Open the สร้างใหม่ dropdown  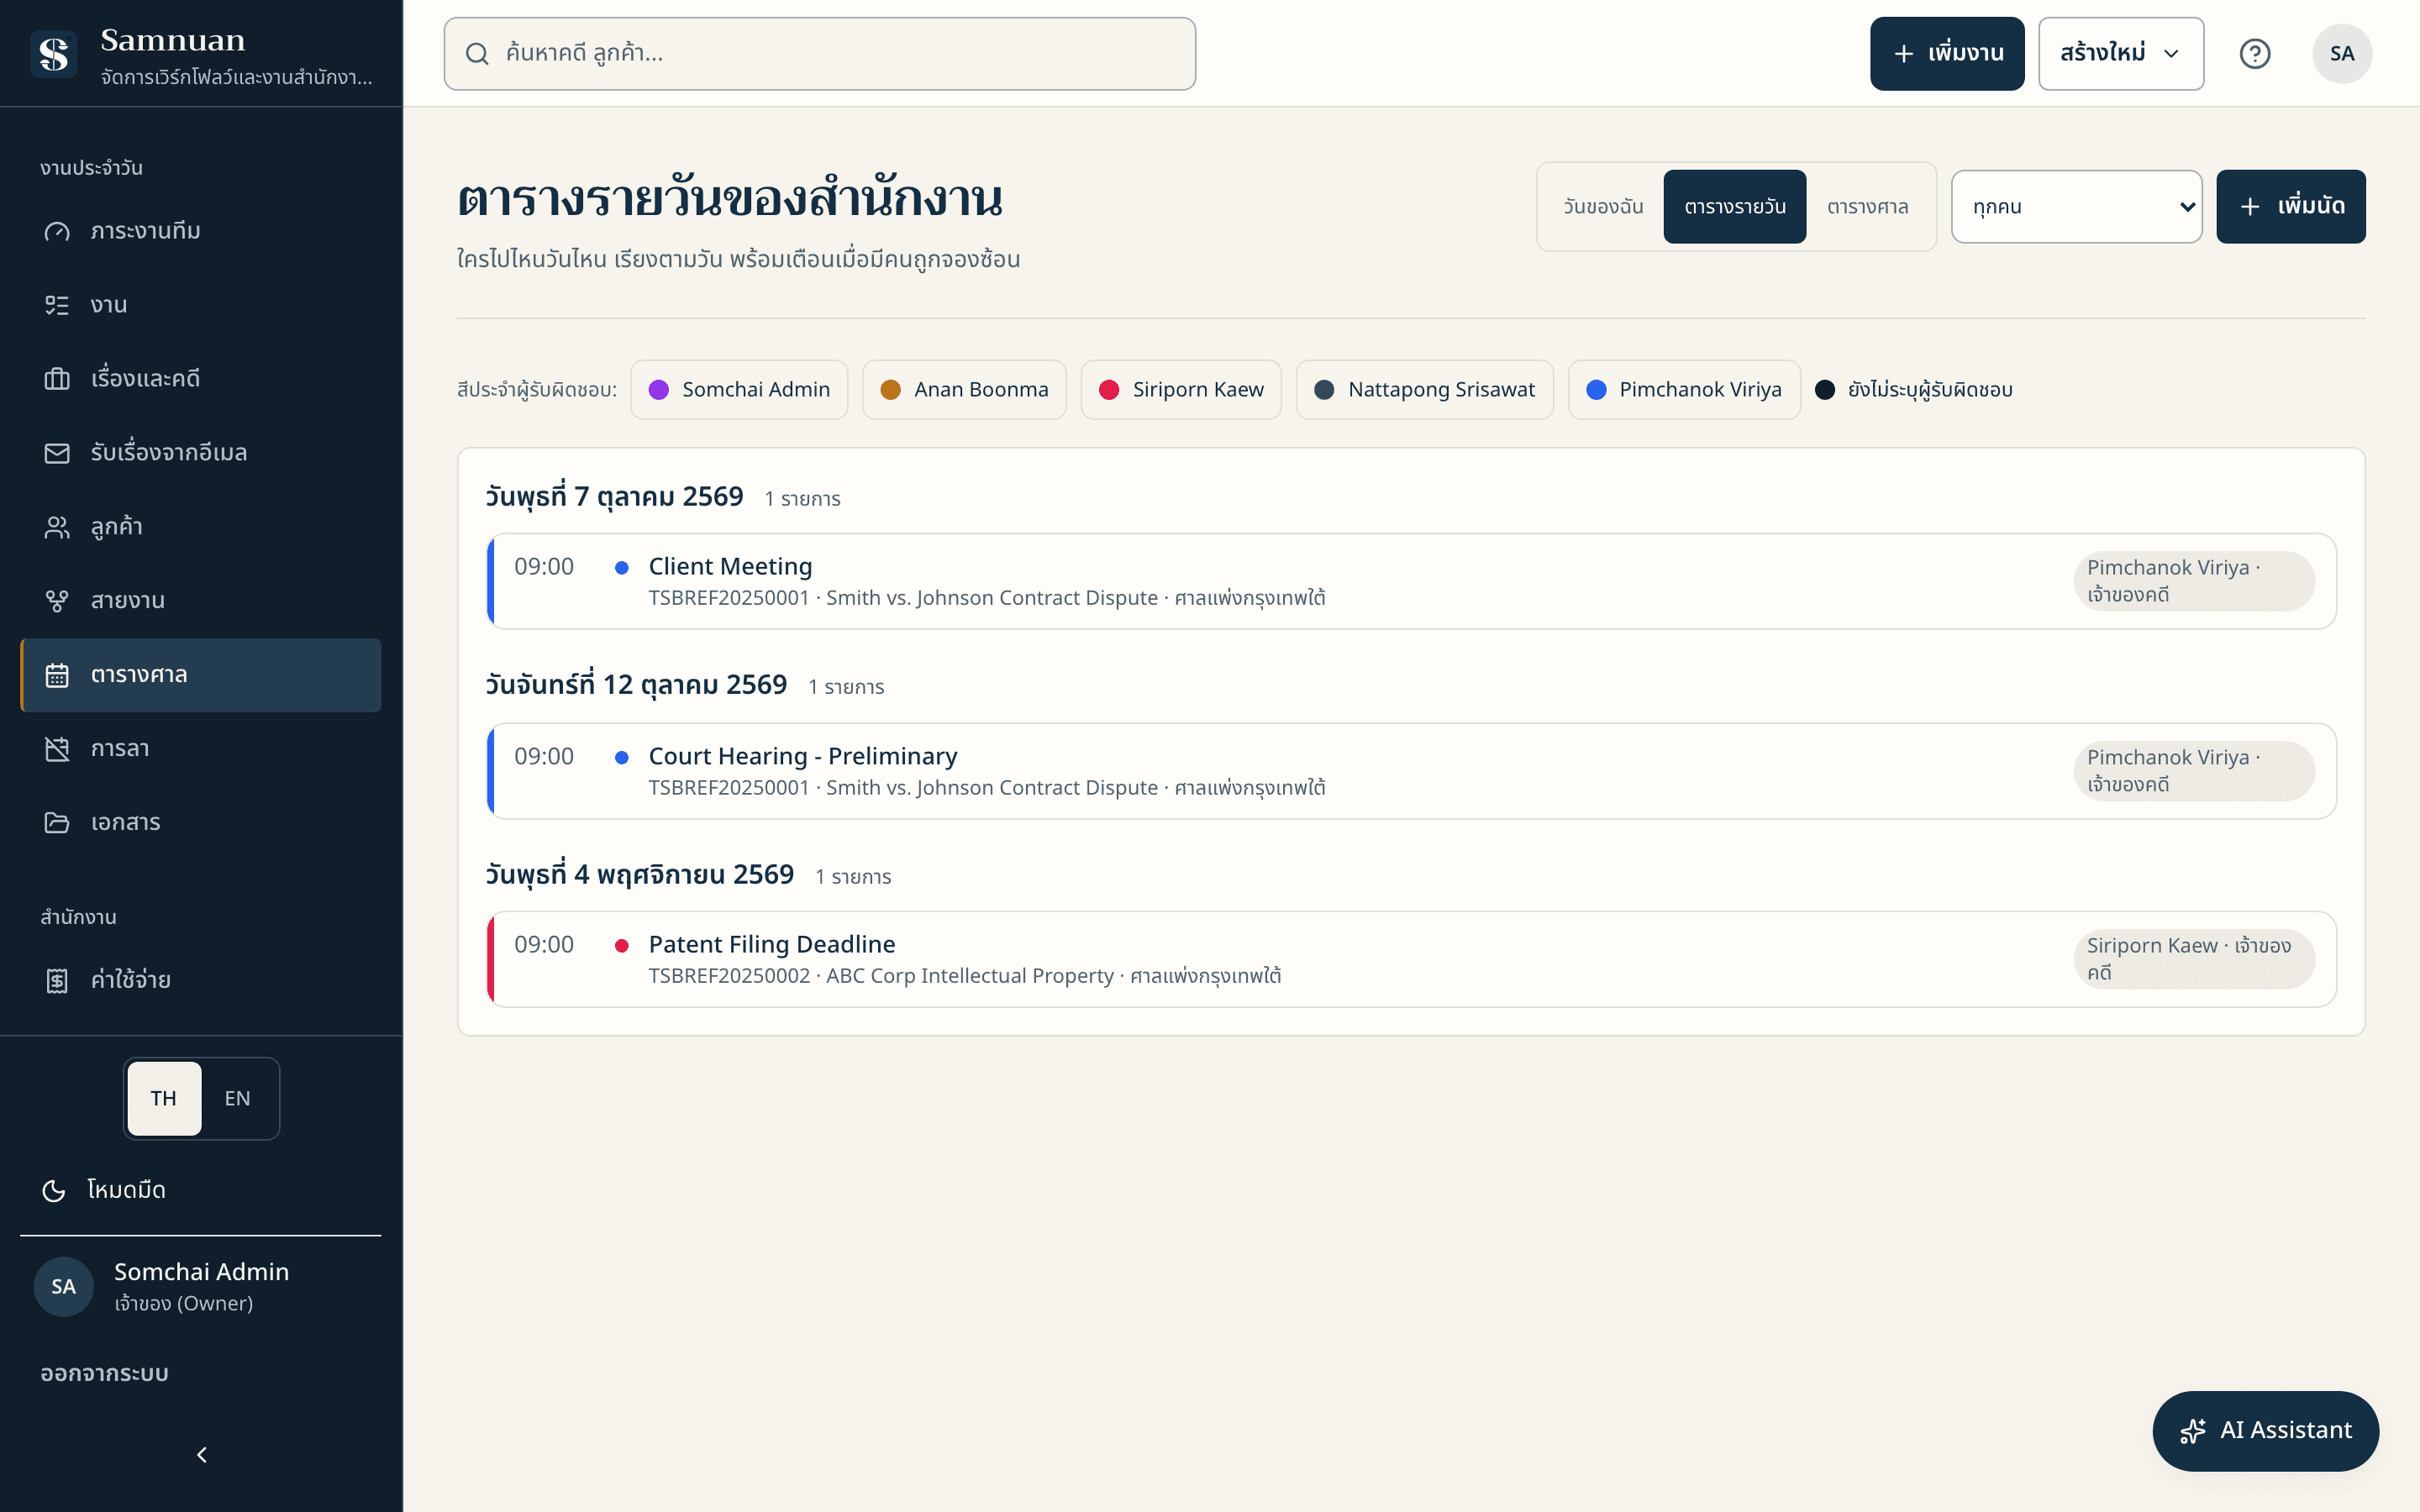pos(2121,54)
